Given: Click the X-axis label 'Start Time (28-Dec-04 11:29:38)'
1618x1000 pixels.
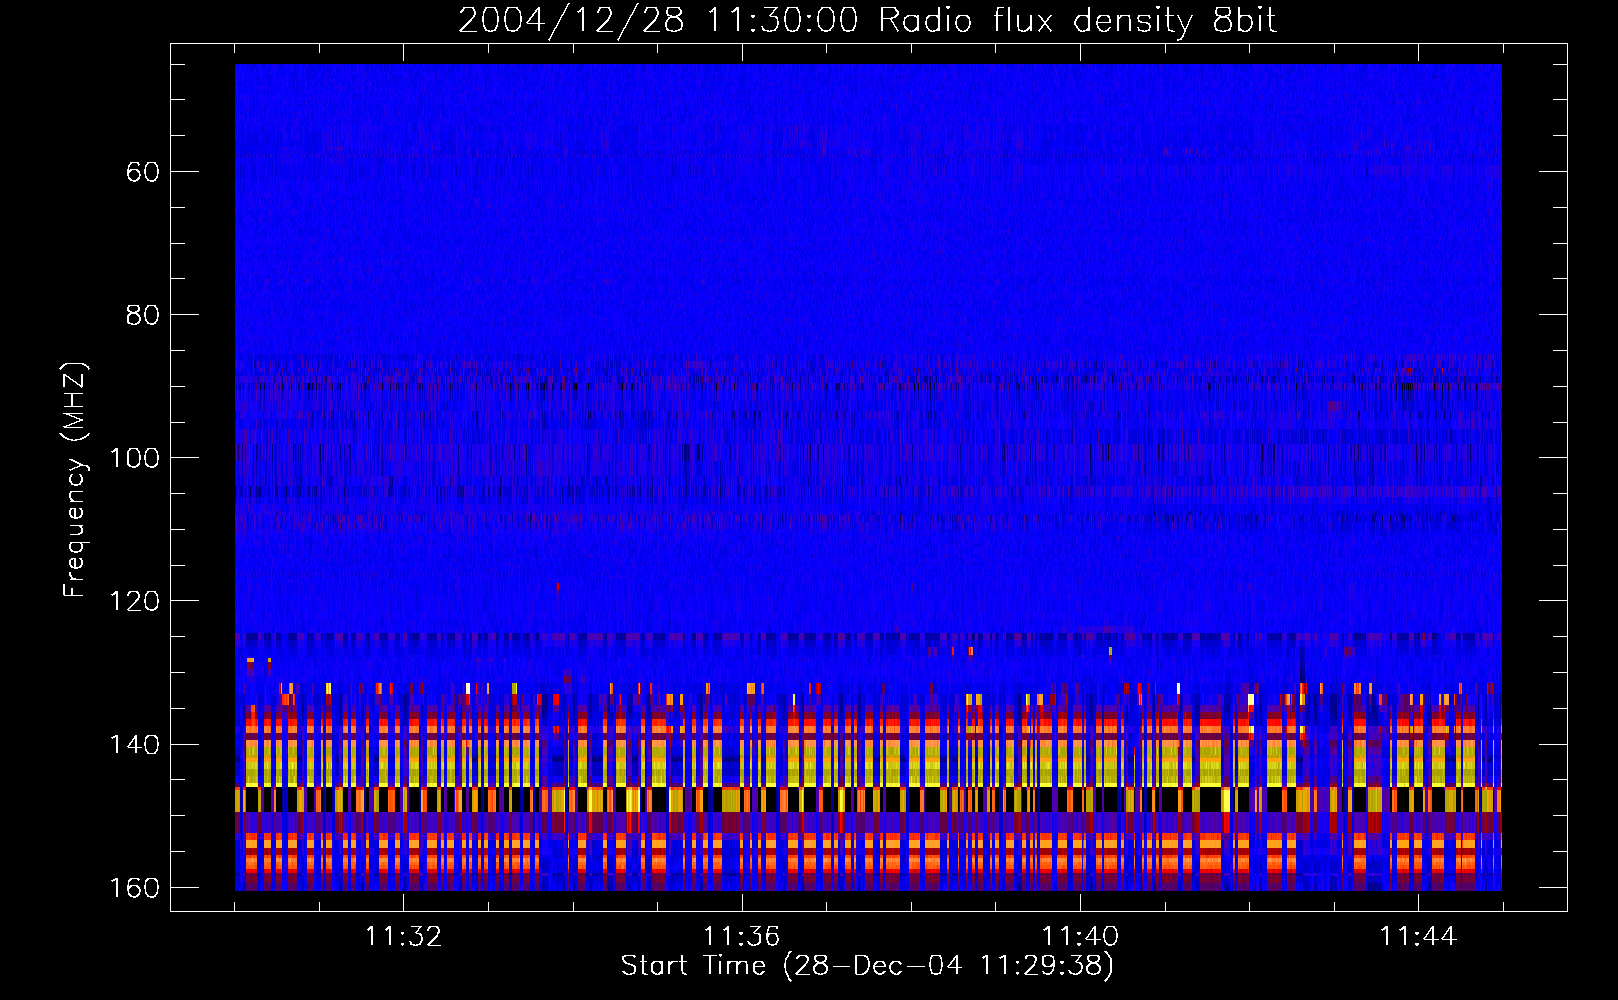Looking at the screenshot, I should click(867, 966).
